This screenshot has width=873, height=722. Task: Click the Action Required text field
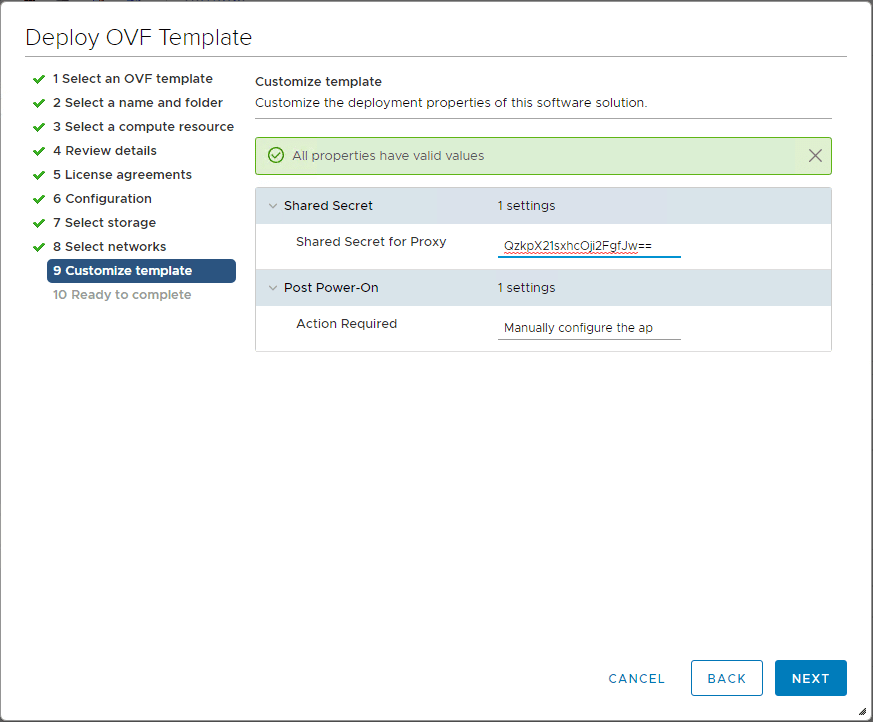point(589,327)
